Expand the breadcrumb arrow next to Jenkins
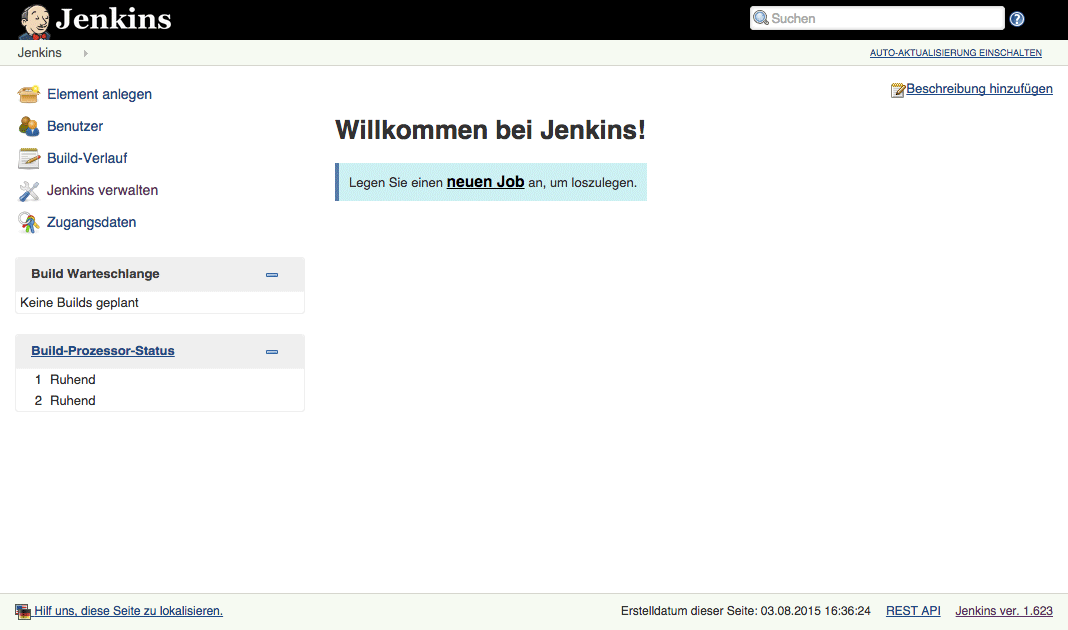 pos(86,53)
